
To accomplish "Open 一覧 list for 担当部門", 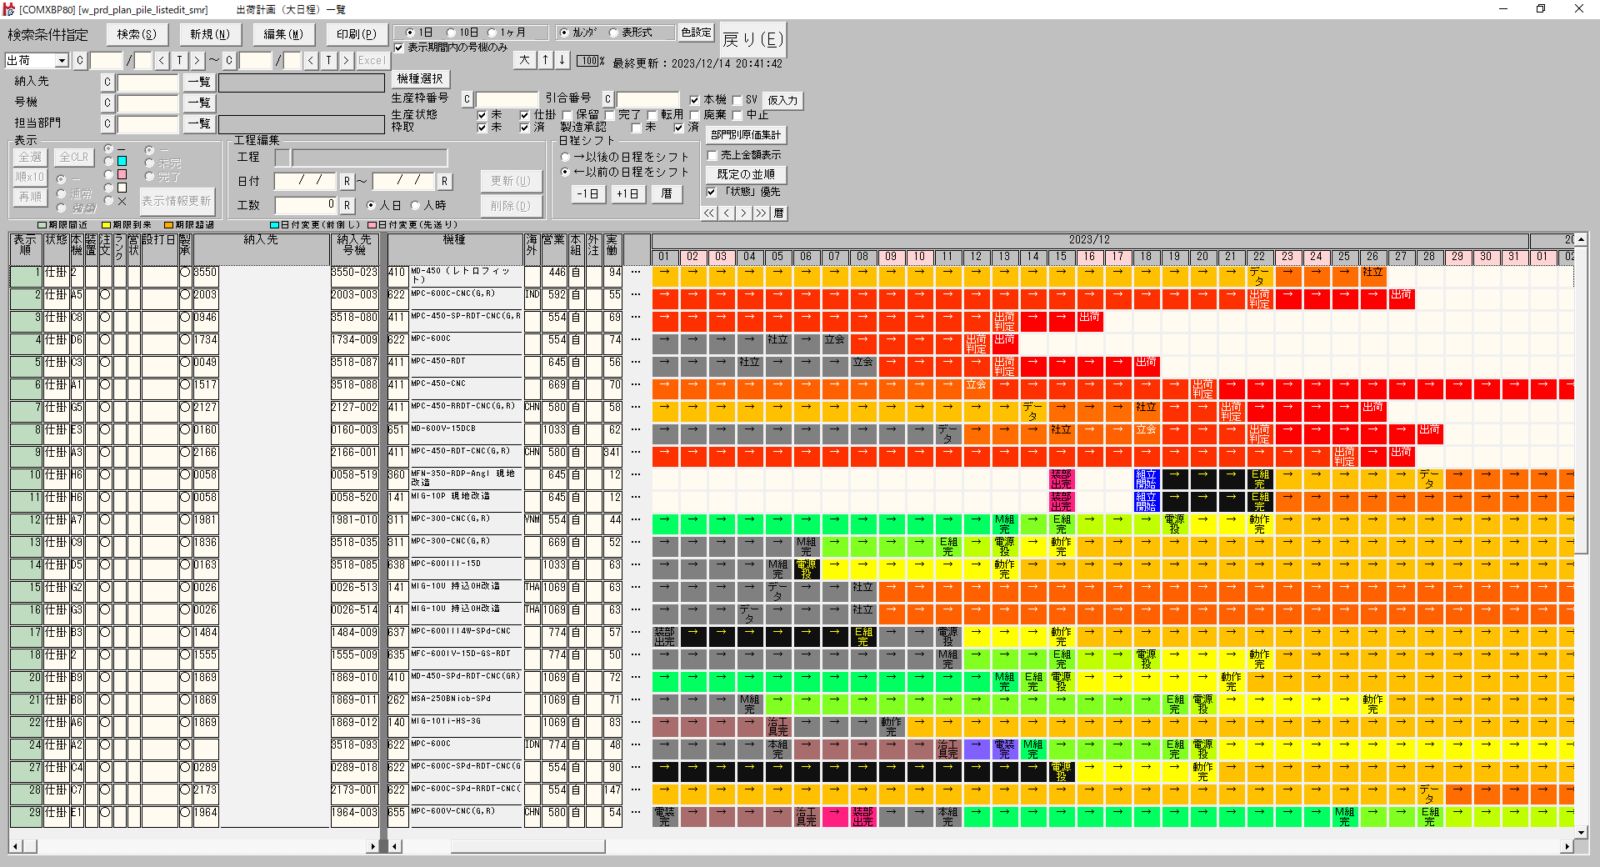I will click(x=199, y=124).
